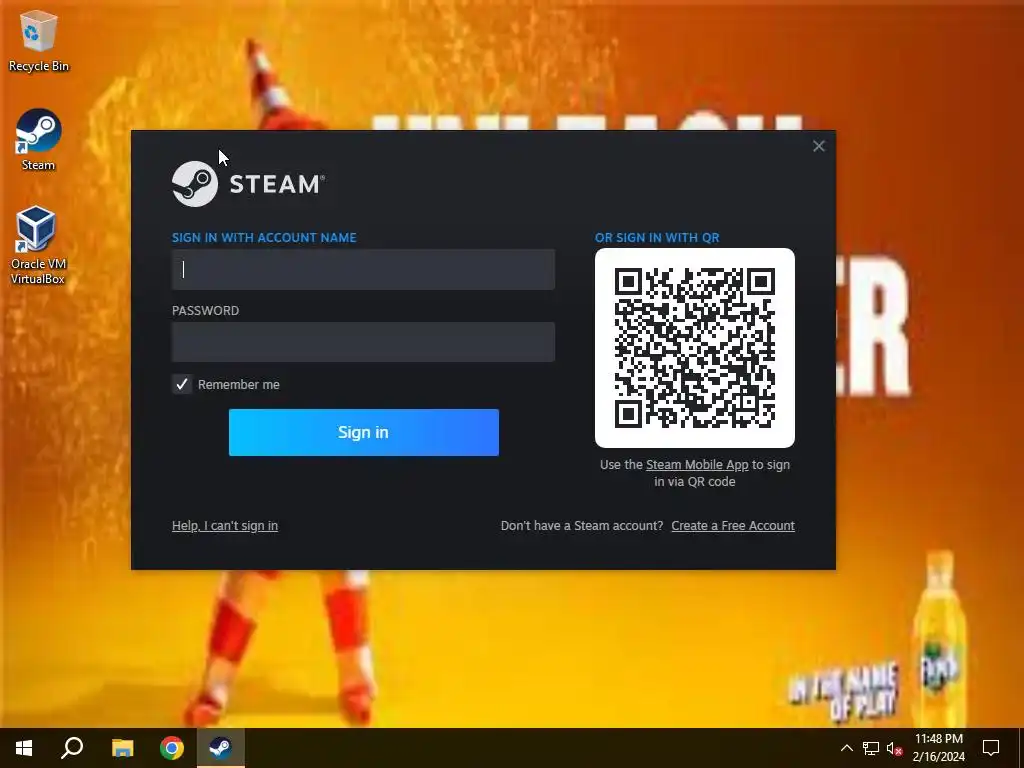Click the "Don't have a Steam account?" text
Screen dimensions: 1024x768
pyautogui.click(x=582, y=526)
